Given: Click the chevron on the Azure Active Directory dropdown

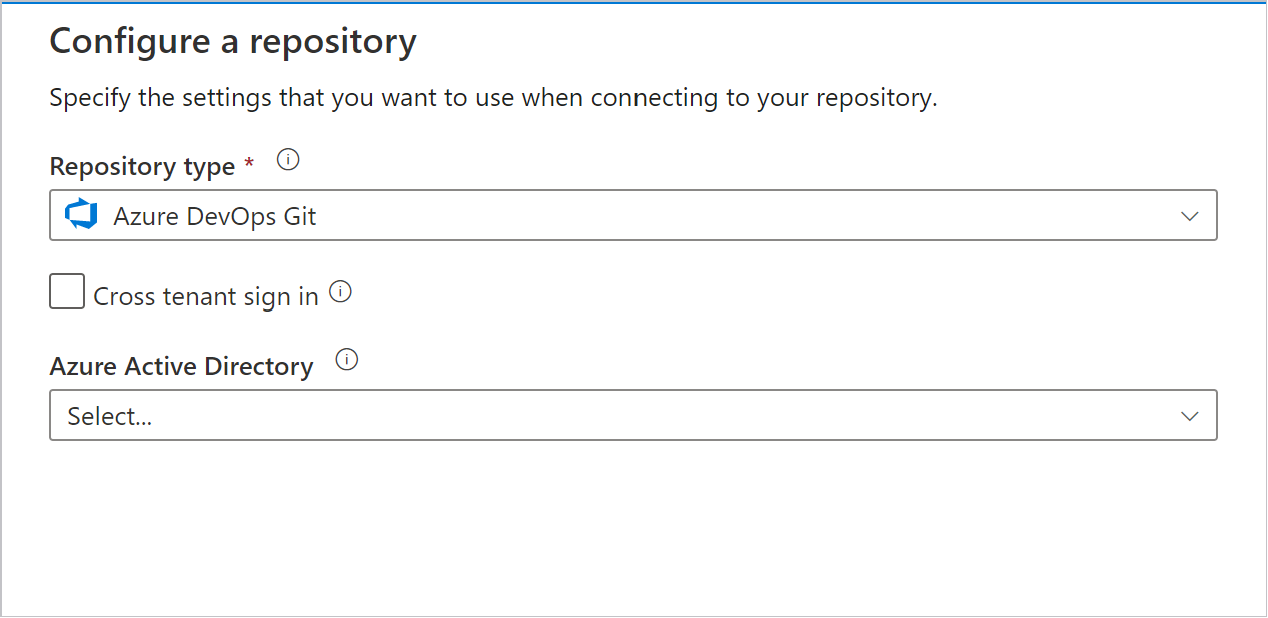Looking at the screenshot, I should click(x=1190, y=415).
